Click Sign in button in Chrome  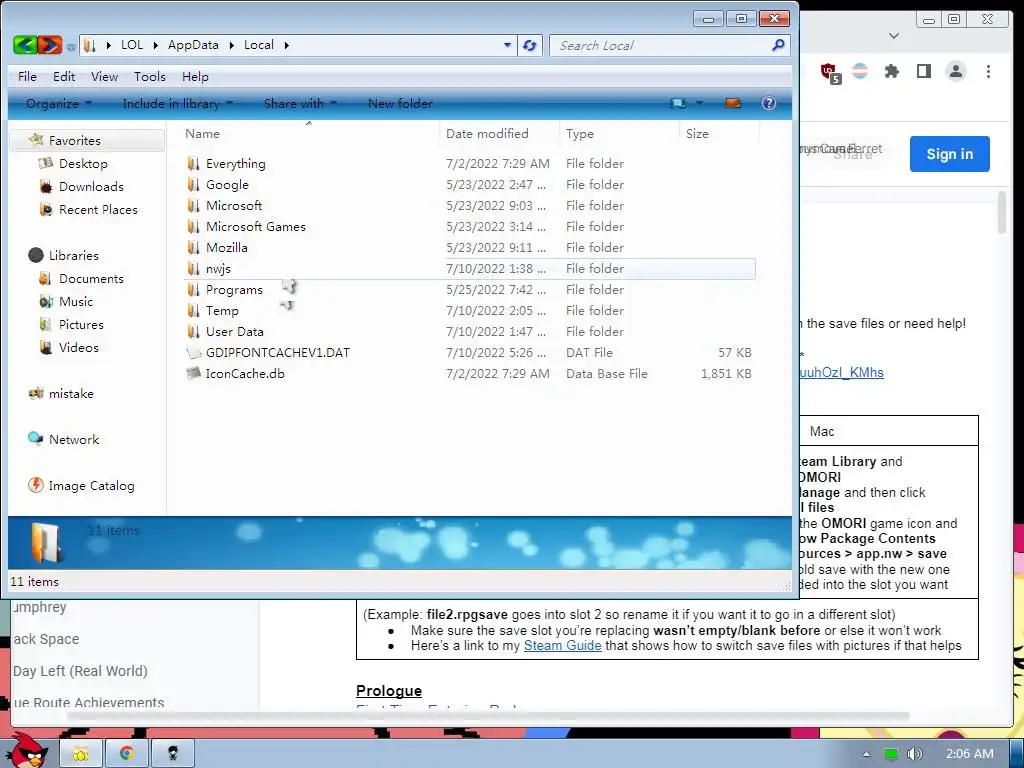(x=950, y=154)
